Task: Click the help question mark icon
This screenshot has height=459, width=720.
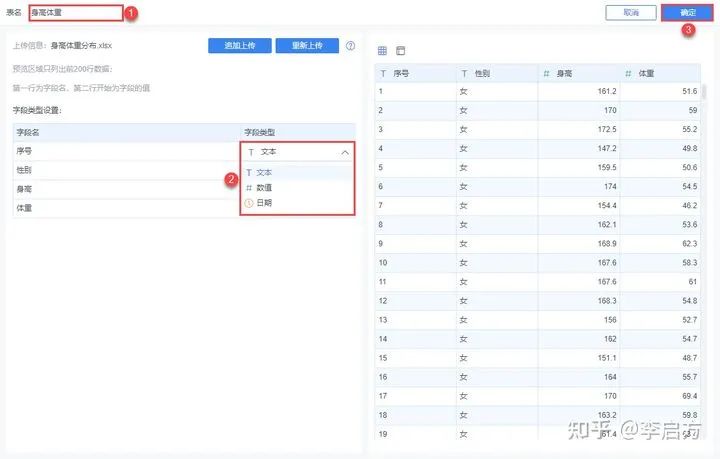Action: (350, 46)
